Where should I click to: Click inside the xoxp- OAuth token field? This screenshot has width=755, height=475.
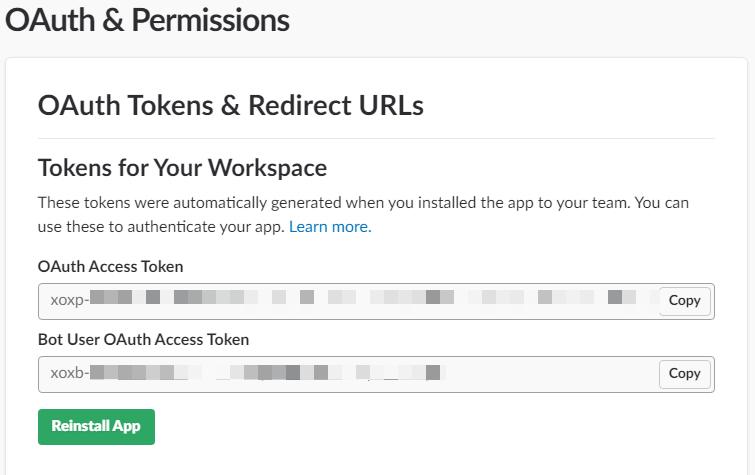tap(350, 301)
